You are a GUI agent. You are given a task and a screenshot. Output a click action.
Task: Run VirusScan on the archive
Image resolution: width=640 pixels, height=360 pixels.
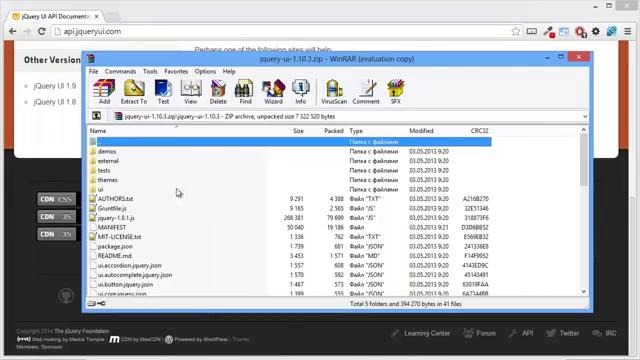(x=334, y=91)
